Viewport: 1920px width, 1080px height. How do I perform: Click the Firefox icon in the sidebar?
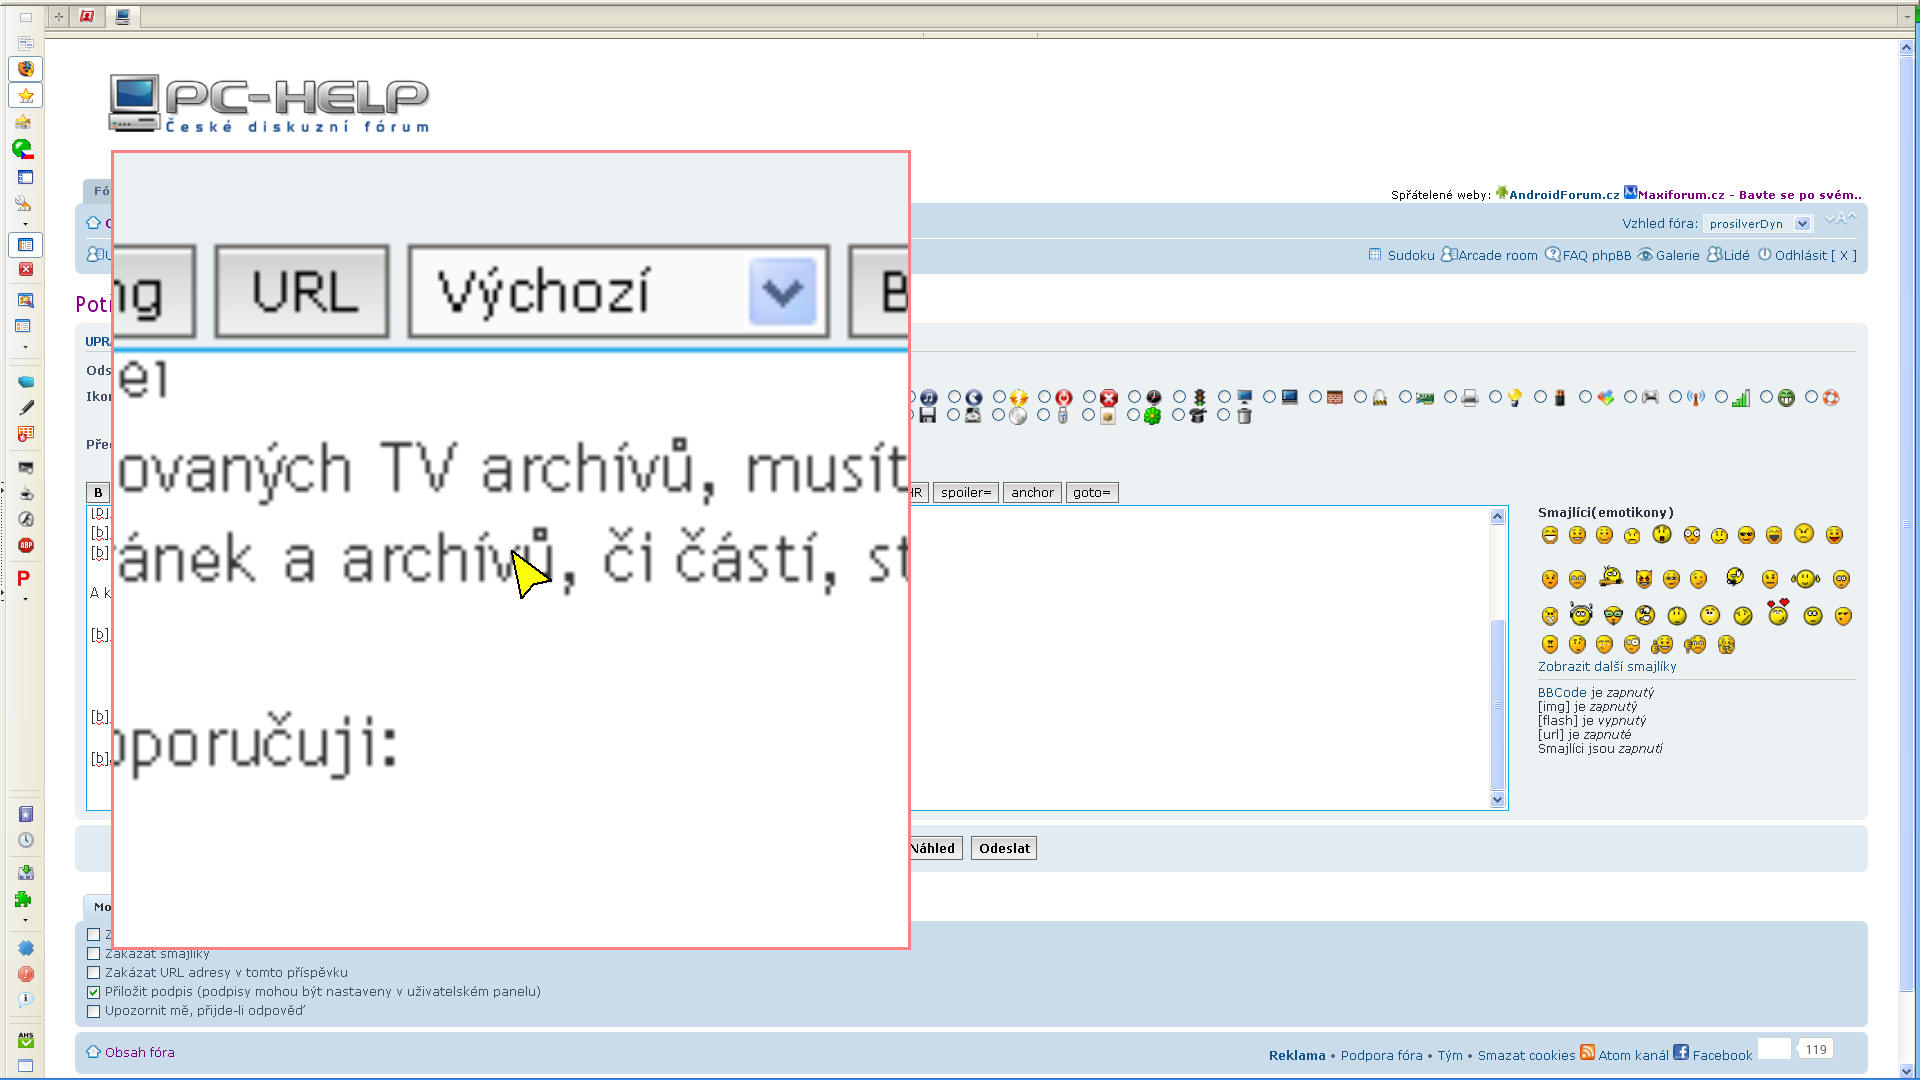26,69
